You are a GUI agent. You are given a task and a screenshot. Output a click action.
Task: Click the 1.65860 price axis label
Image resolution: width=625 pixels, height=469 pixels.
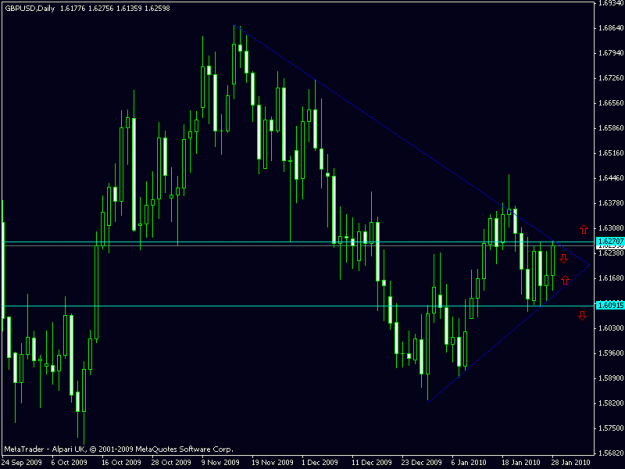click(611, 128)
